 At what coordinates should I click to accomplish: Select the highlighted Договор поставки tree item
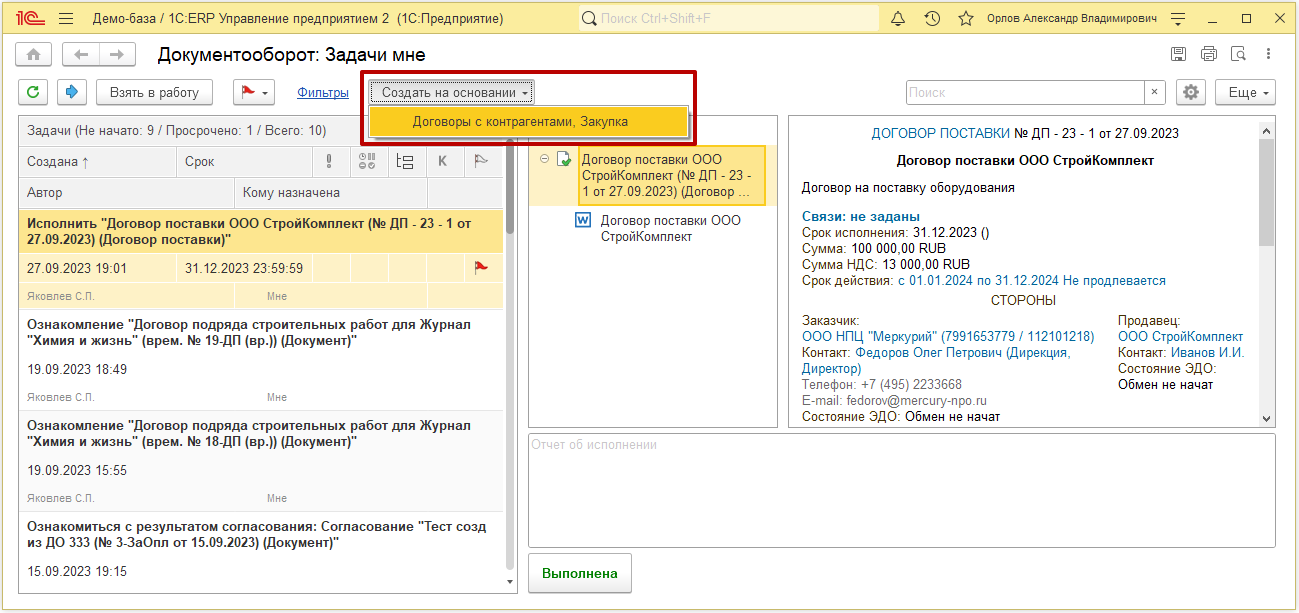coord(671,175)
